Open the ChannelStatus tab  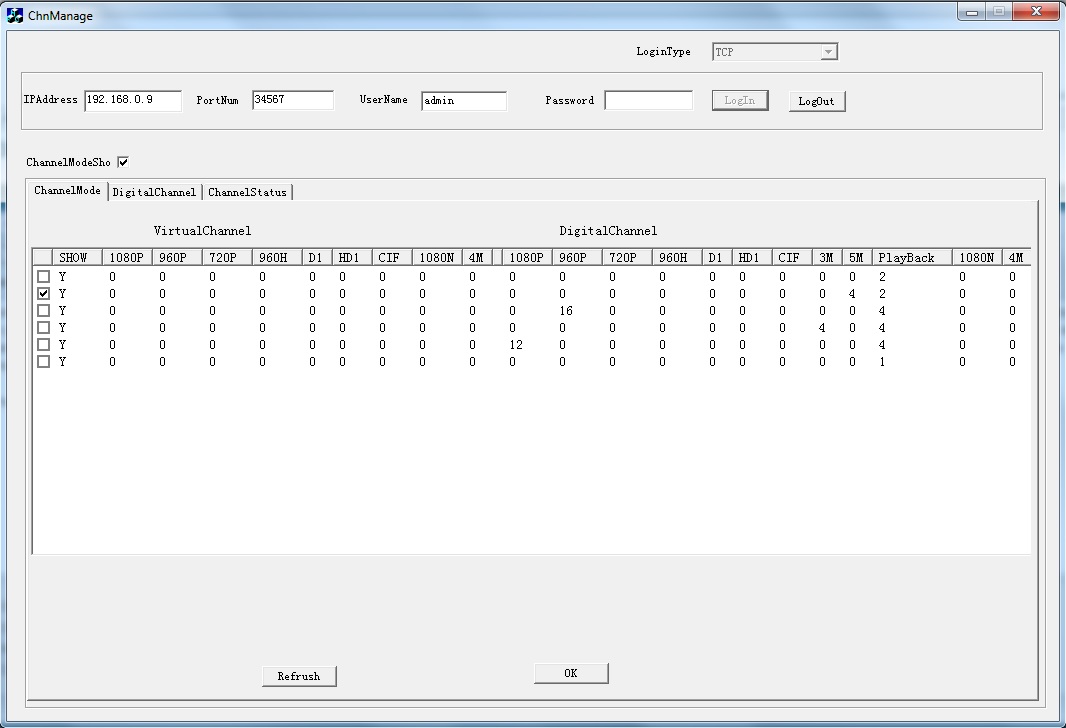click(247, 192)
